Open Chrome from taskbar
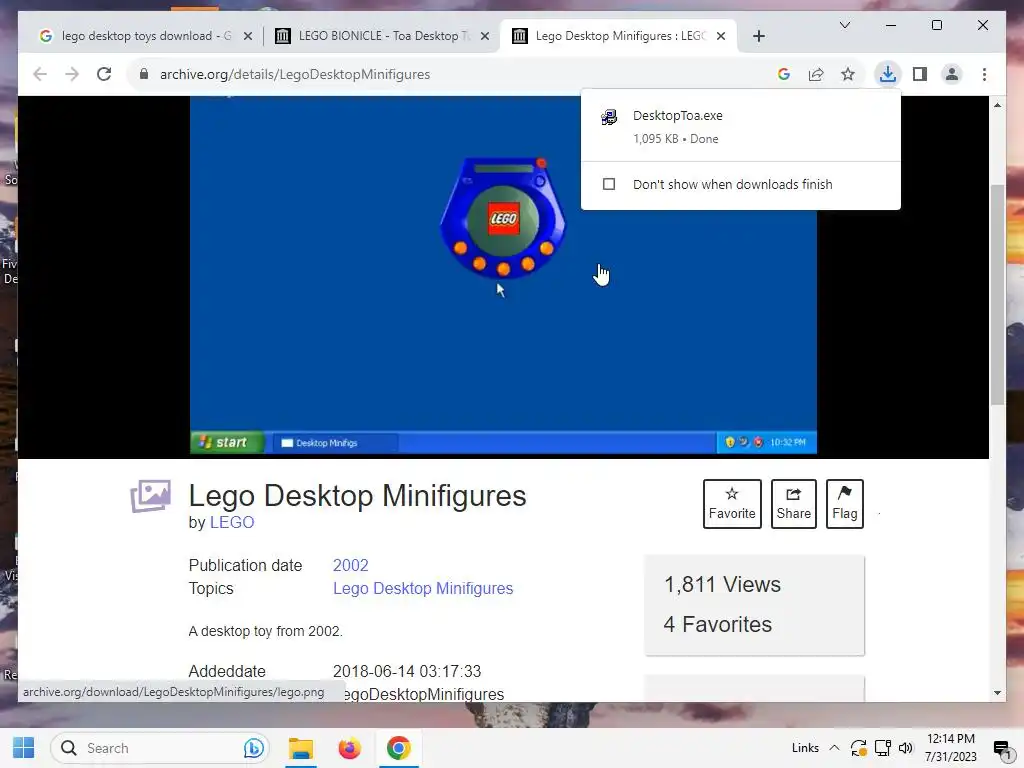 (x=398, y=748)
